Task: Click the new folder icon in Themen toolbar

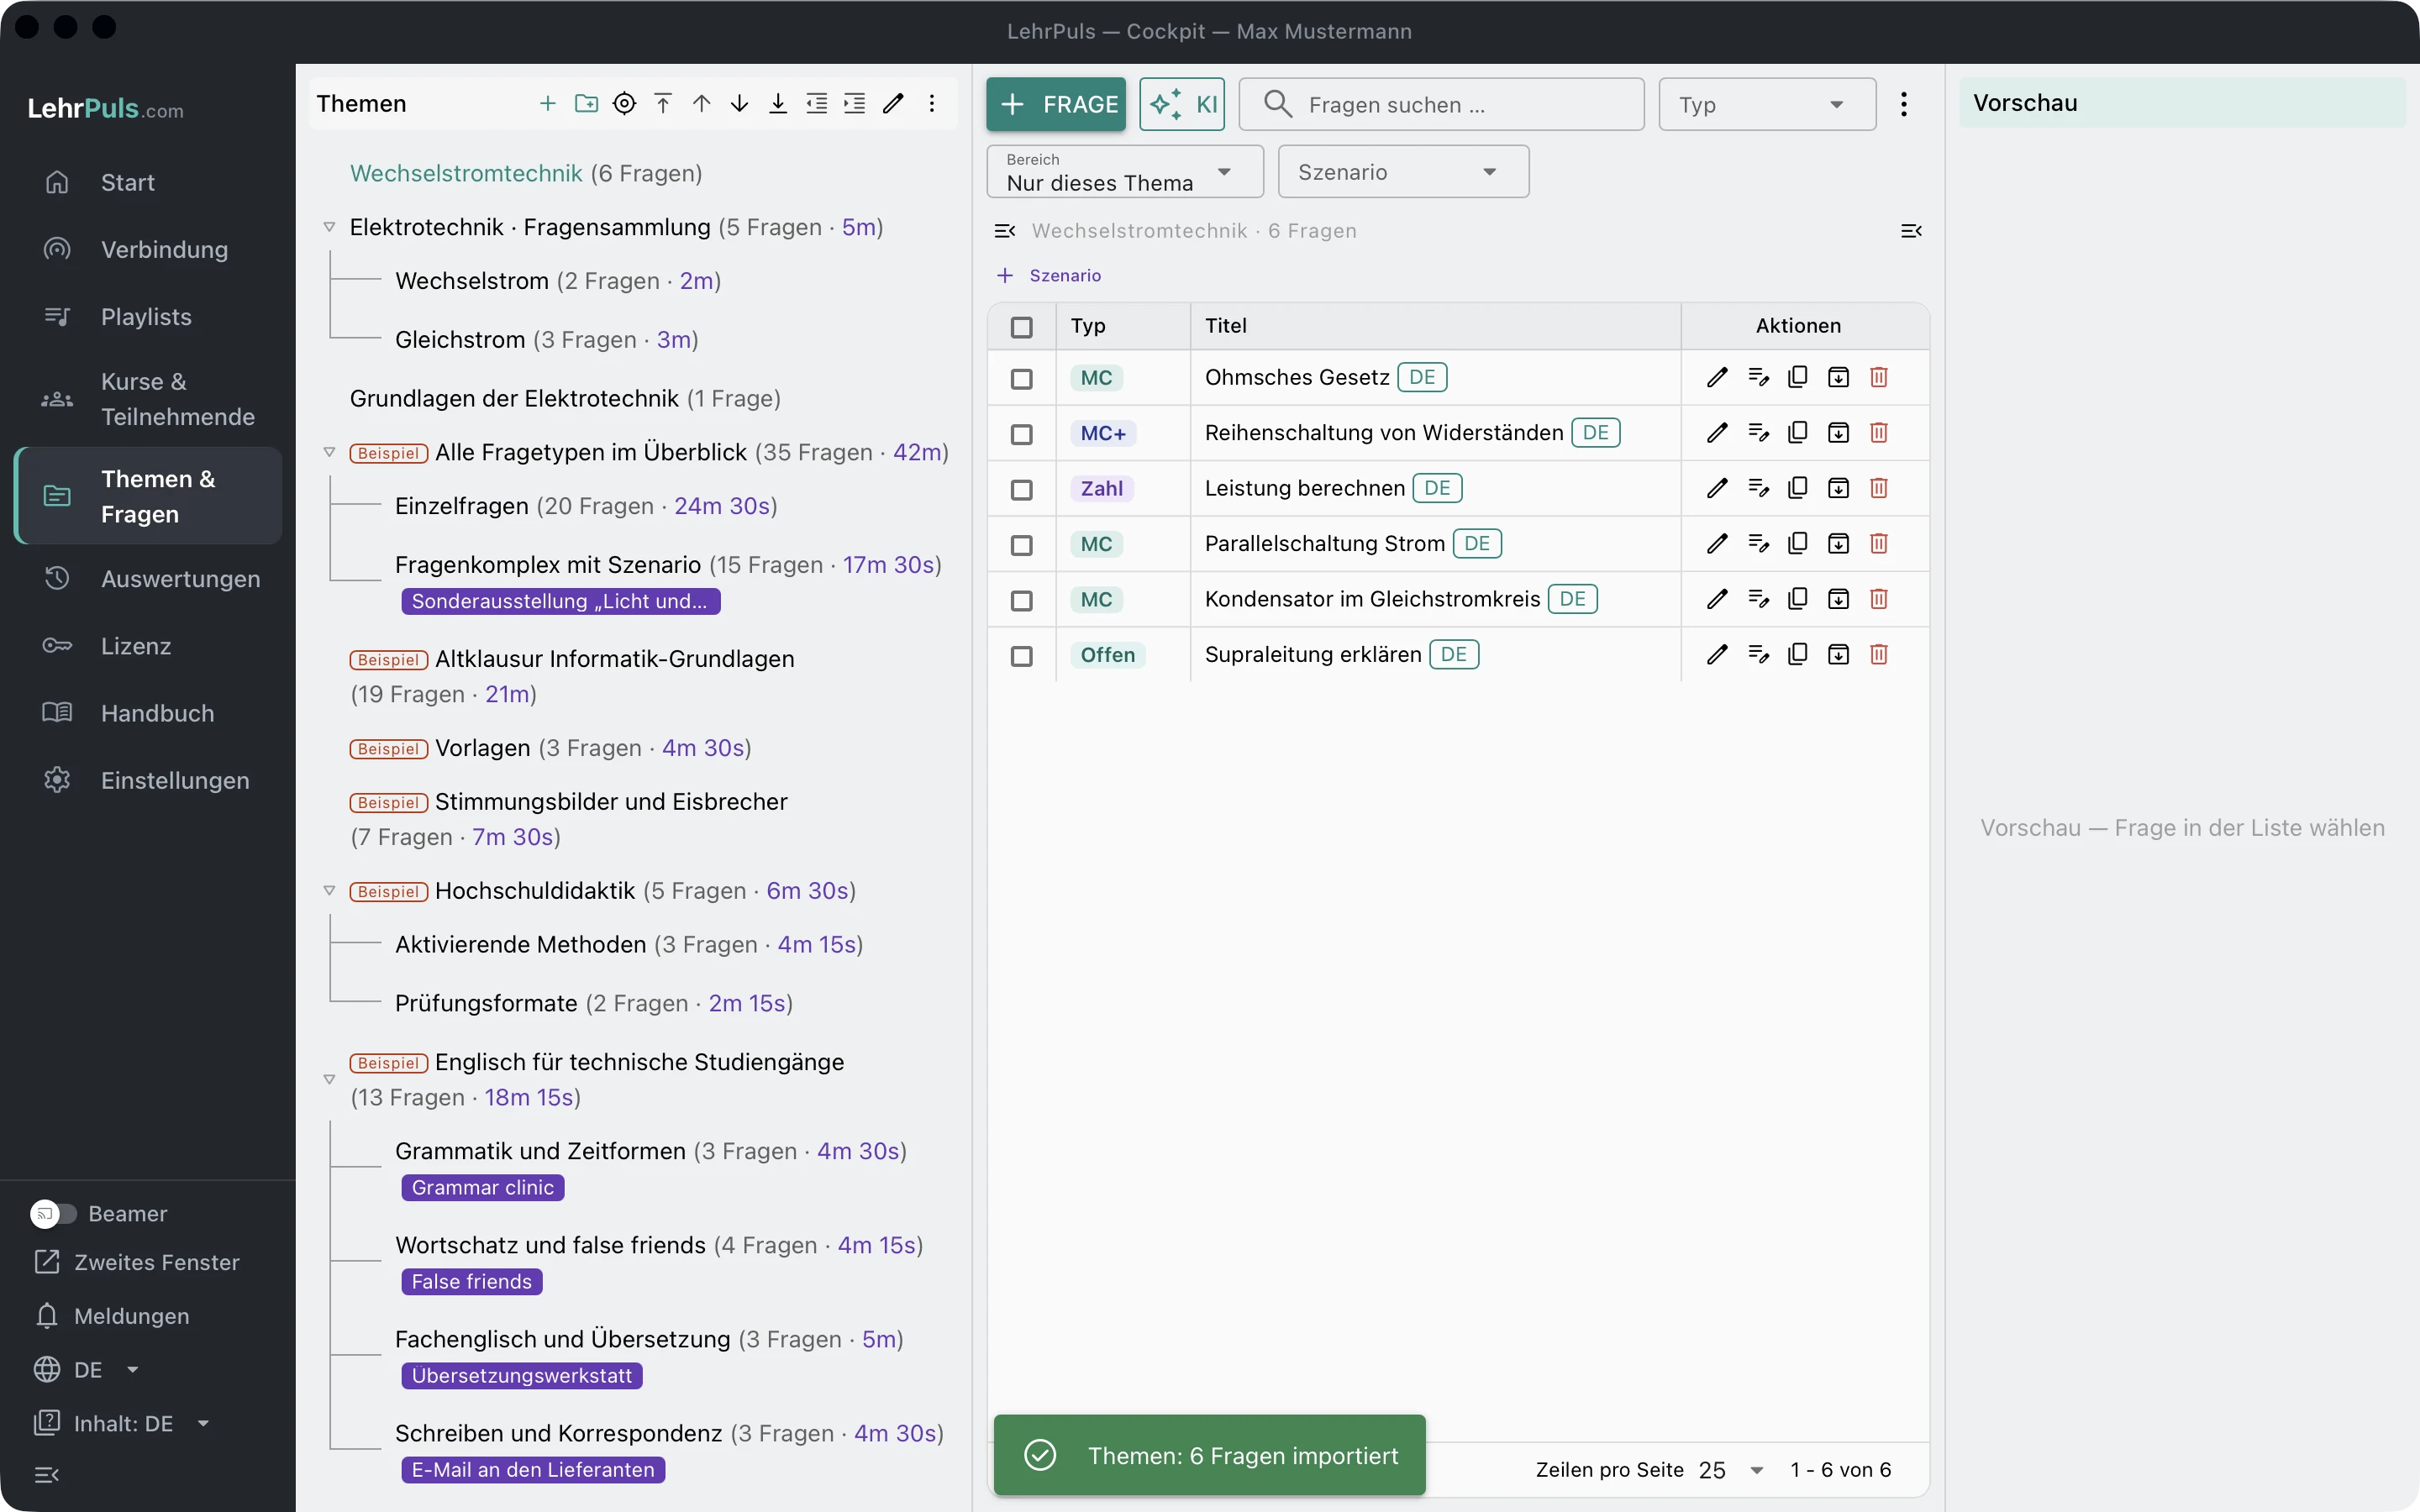Action: pyautogui.click(x=586, y=104)
